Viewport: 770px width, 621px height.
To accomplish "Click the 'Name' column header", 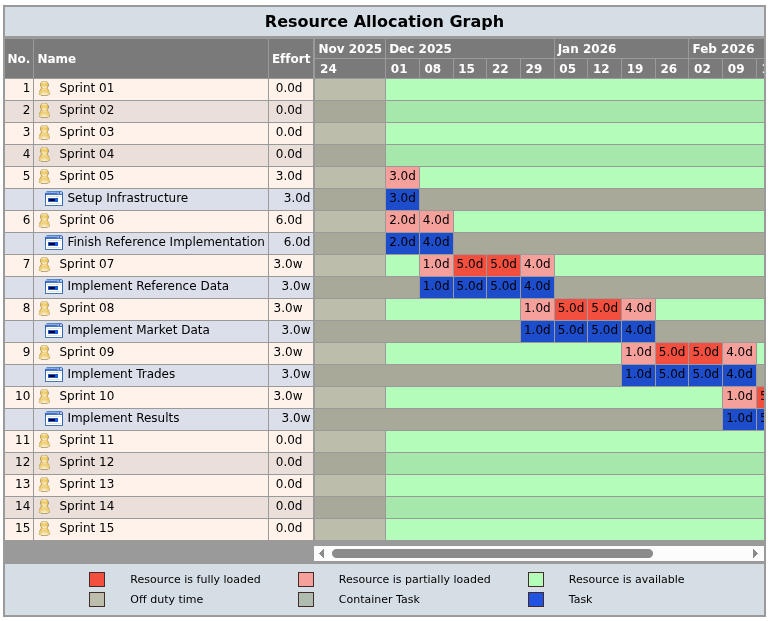I will [x=151, y=59].
